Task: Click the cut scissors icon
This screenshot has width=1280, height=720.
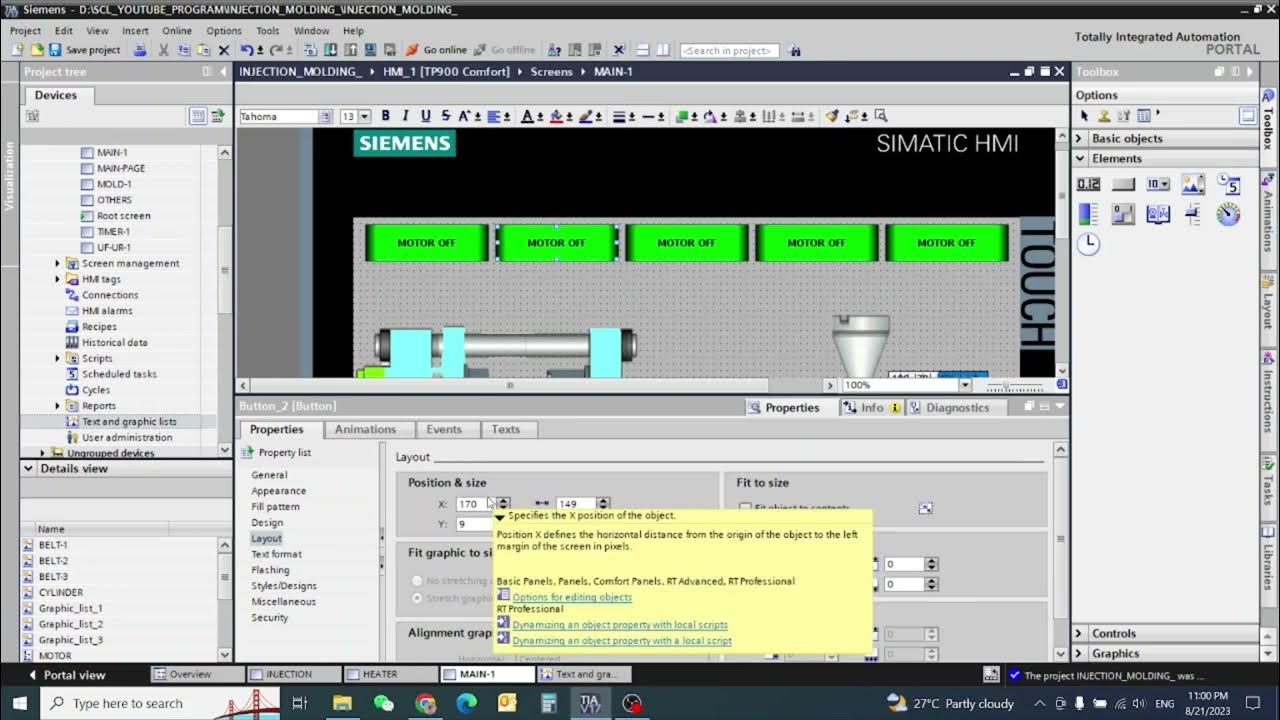Action: click(x=163, y=50)
